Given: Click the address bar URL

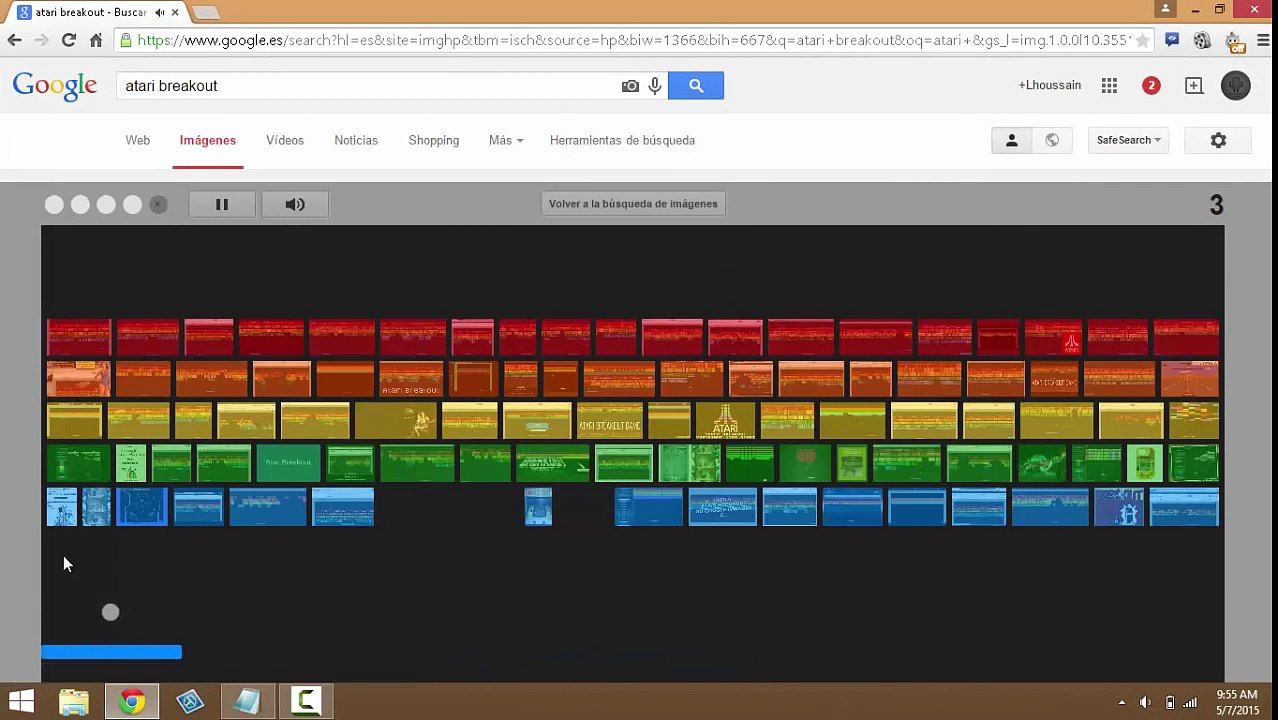Looking at the screenshot, I should coord(632,40).
